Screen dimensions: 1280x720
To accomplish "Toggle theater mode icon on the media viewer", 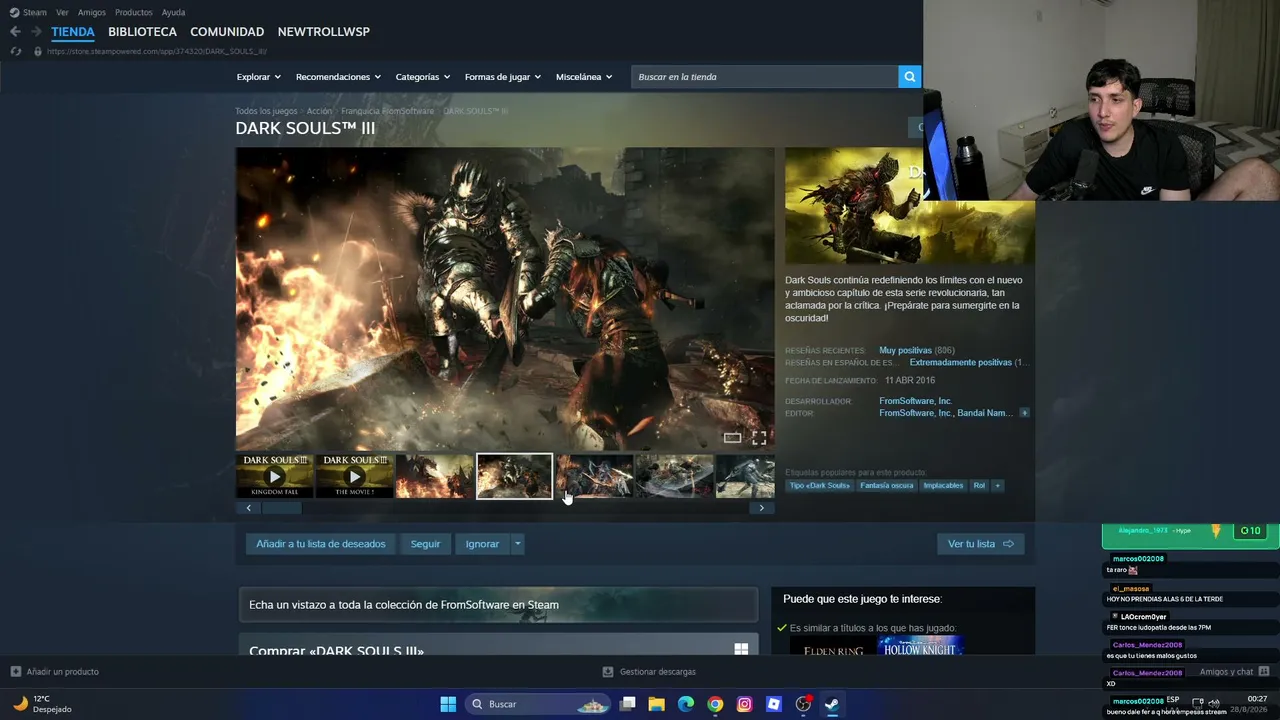I will [x=733, y=438].
